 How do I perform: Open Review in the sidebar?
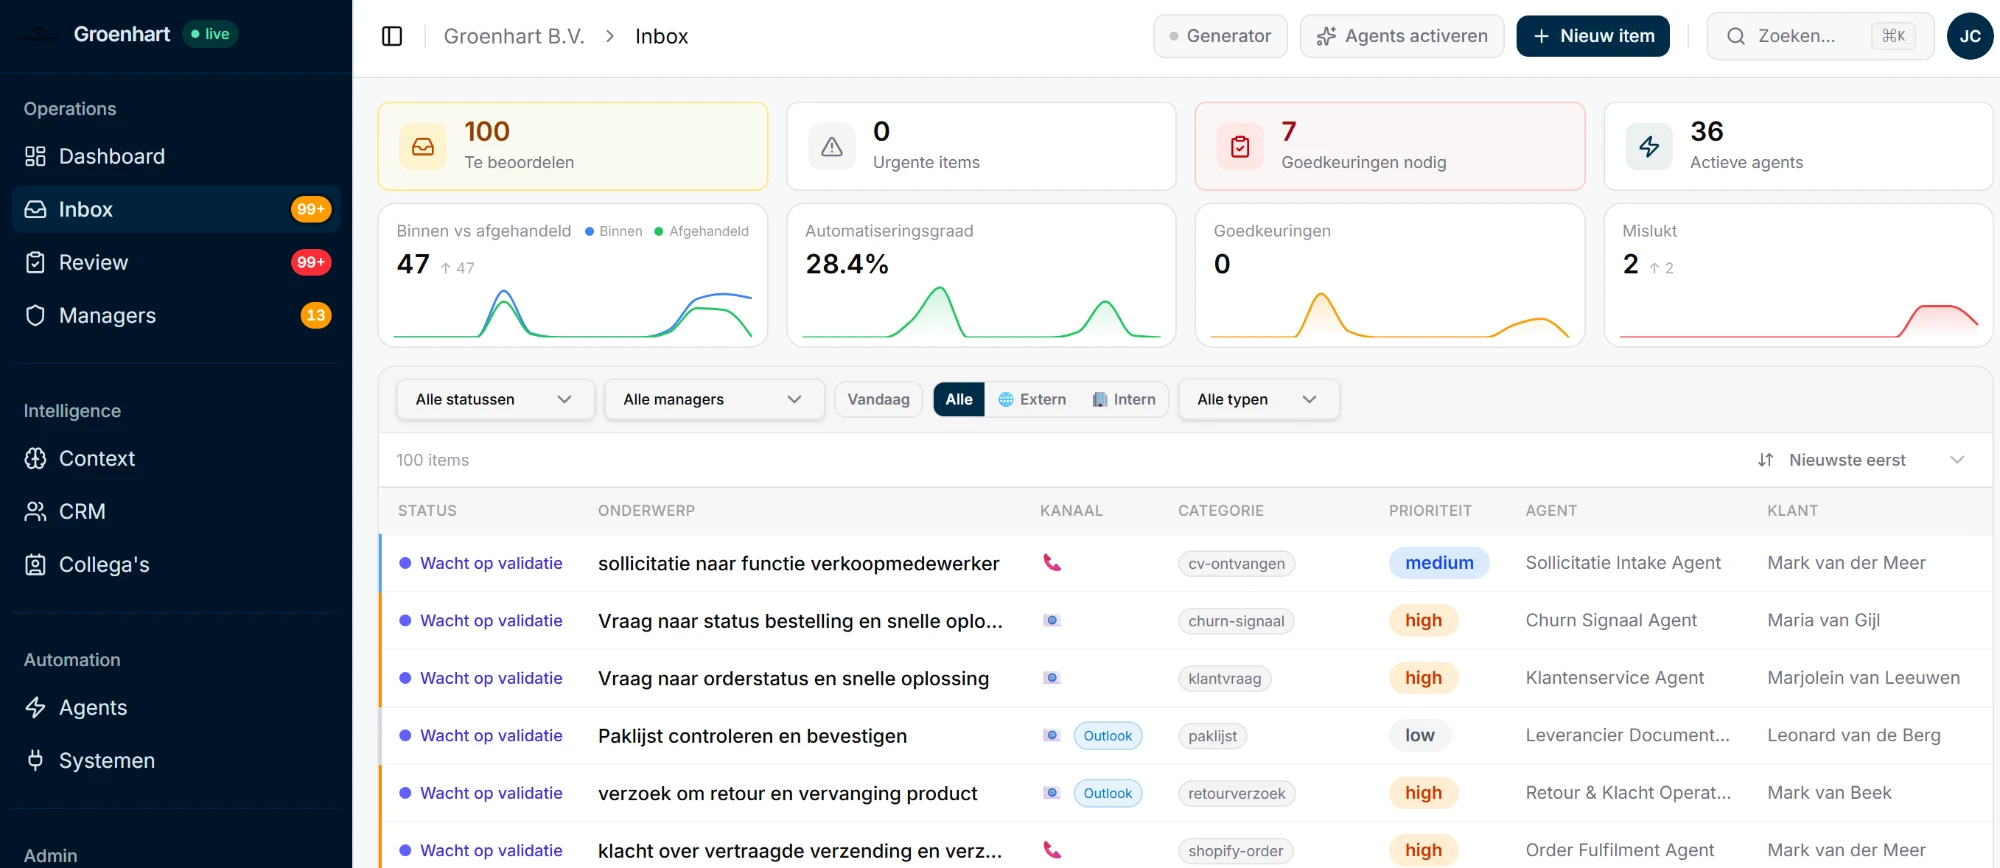coord(176,262)
